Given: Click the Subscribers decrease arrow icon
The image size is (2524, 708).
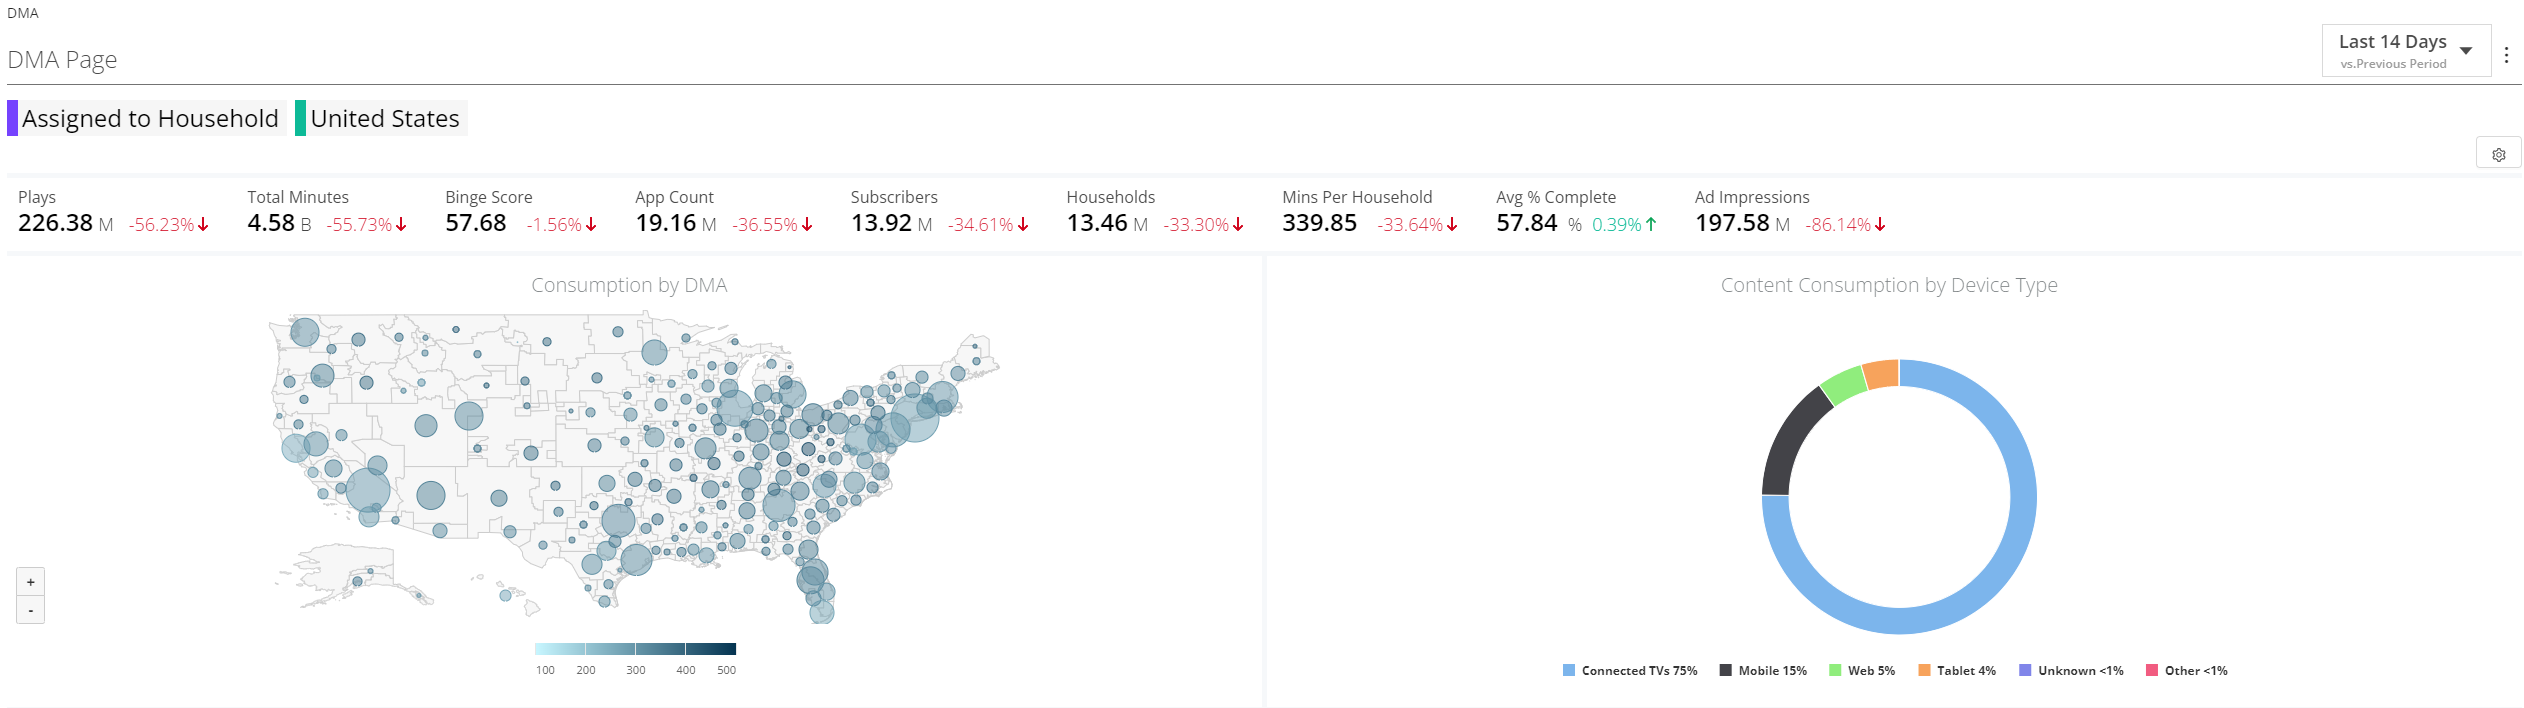Looking at the screenshot, I should tap(1023, 225).
